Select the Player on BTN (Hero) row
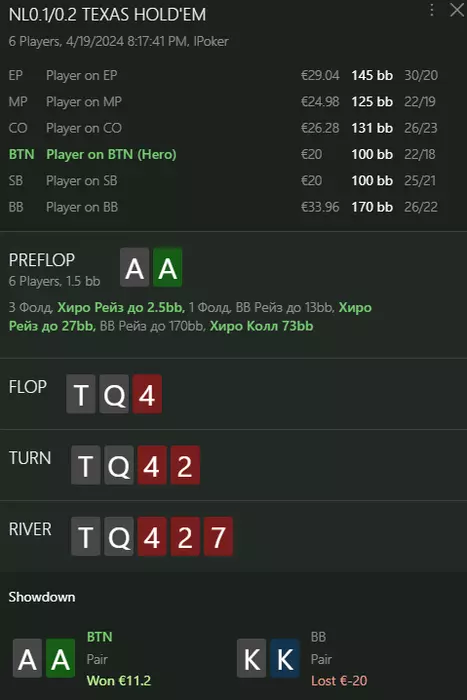Image resolution: width=467 pixels, height=700 pixels. pos(223,154)
